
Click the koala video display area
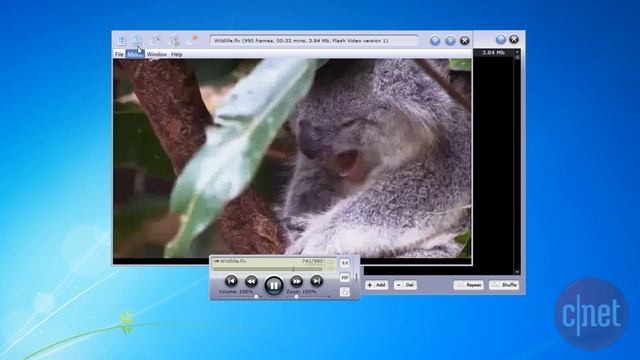click(292, 158)
